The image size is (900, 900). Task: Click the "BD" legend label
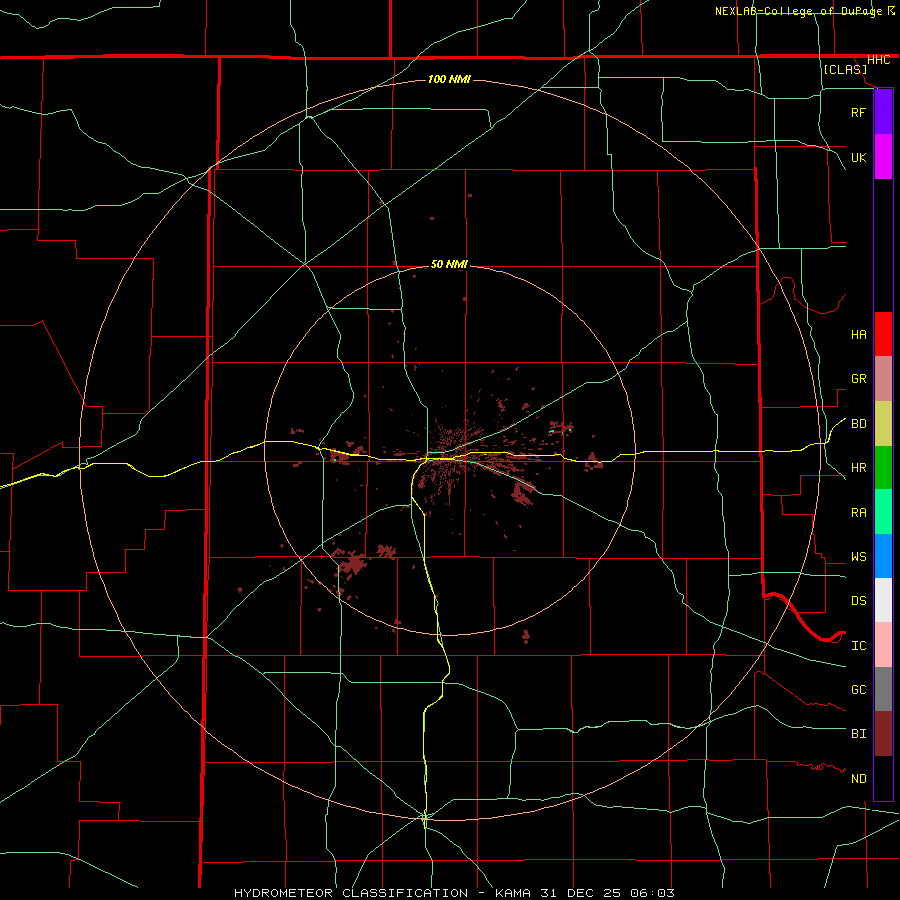(858, 424)
